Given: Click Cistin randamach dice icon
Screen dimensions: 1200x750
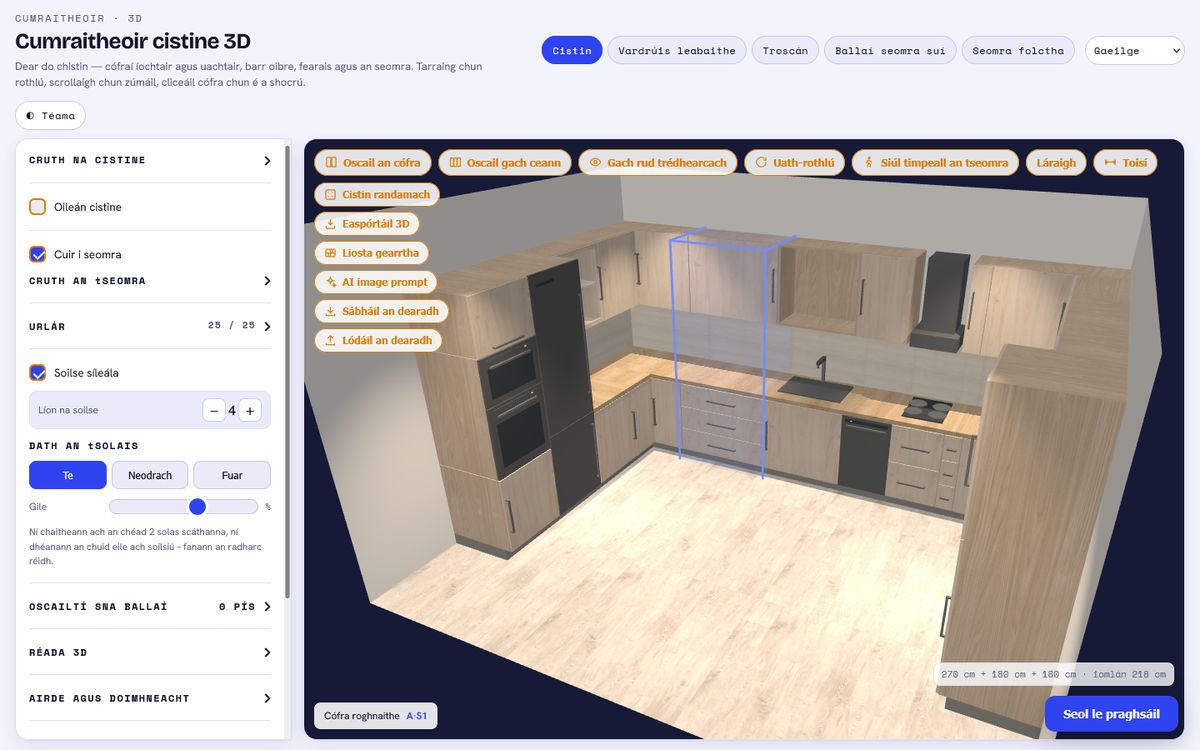Looking at the screenshot, I should click(331, 195).
